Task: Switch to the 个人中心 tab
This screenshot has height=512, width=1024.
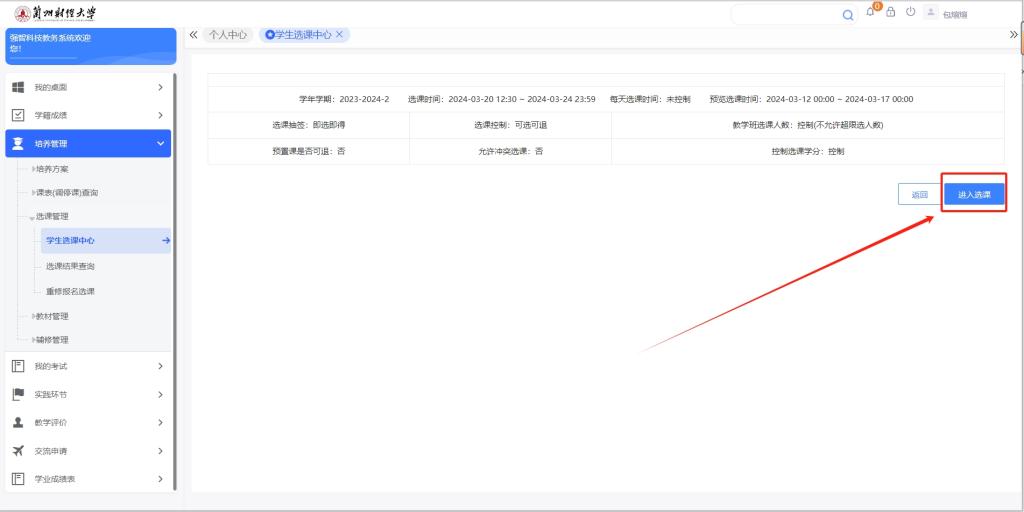Action: (x=227, y=35)
